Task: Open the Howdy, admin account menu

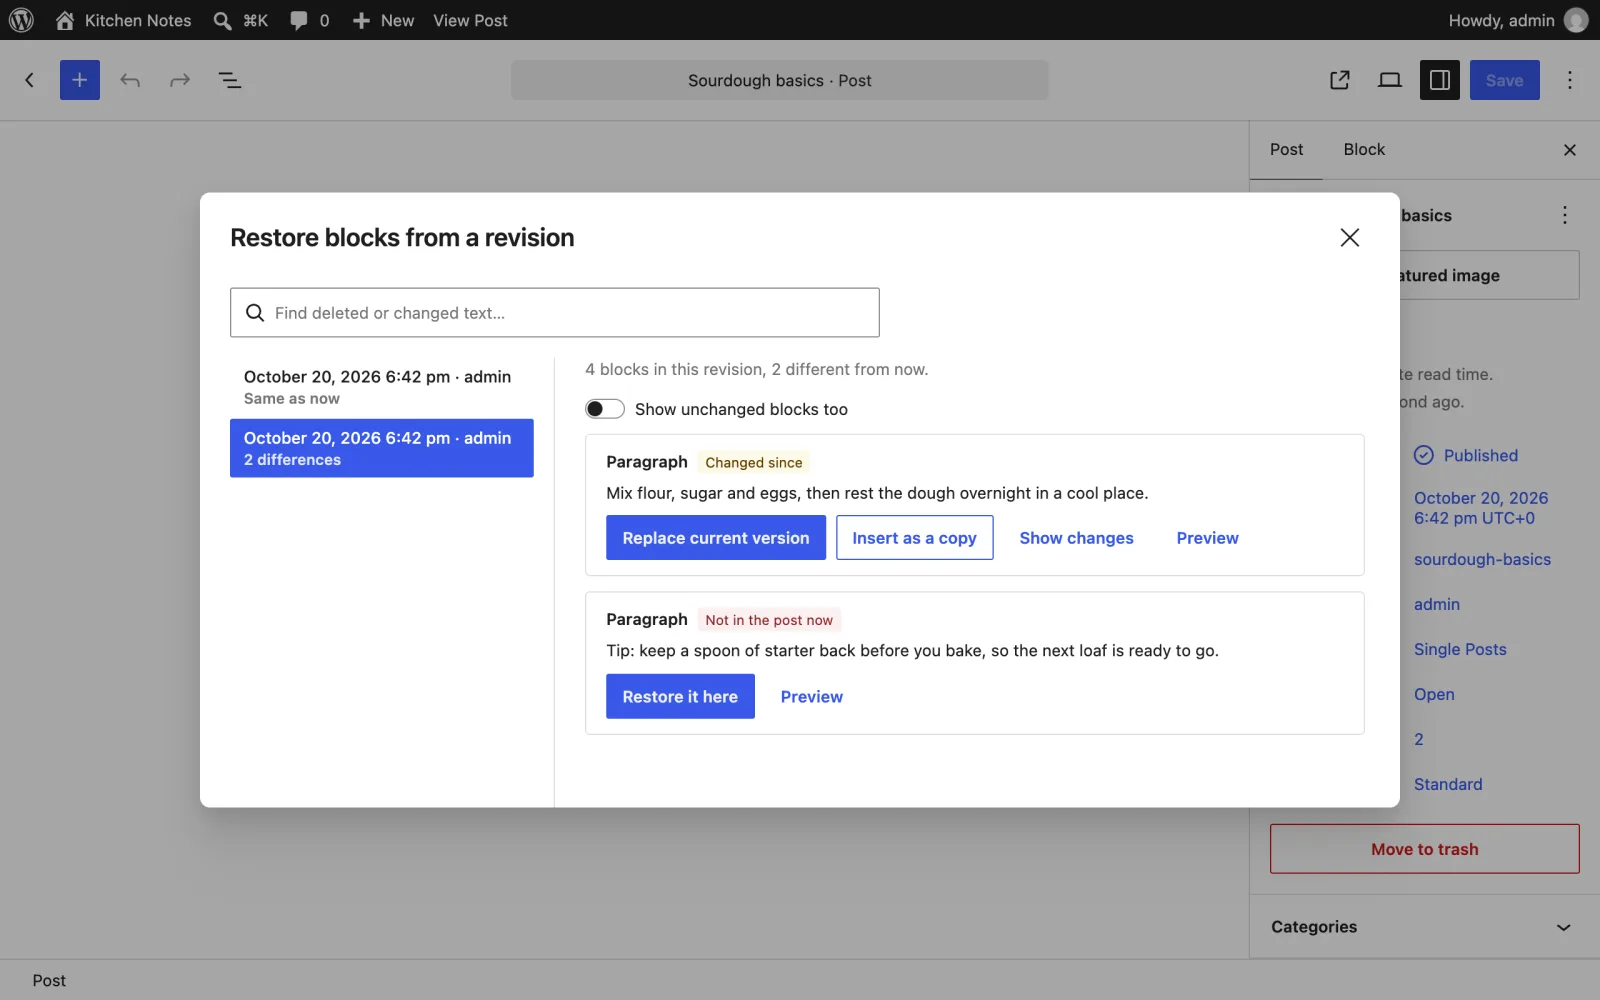Action: [1518, 20]
